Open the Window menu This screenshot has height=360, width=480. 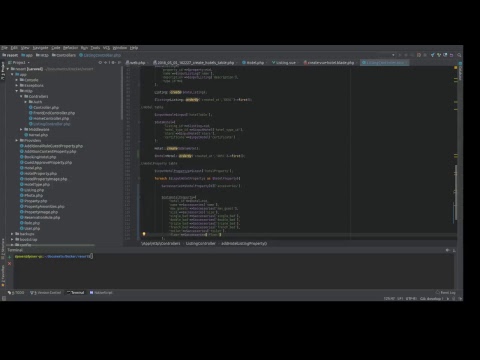click(x=120, y=48)
